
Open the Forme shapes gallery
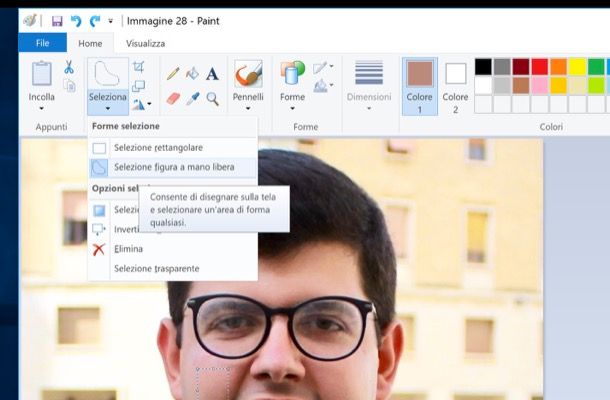[x=292, y=73]
